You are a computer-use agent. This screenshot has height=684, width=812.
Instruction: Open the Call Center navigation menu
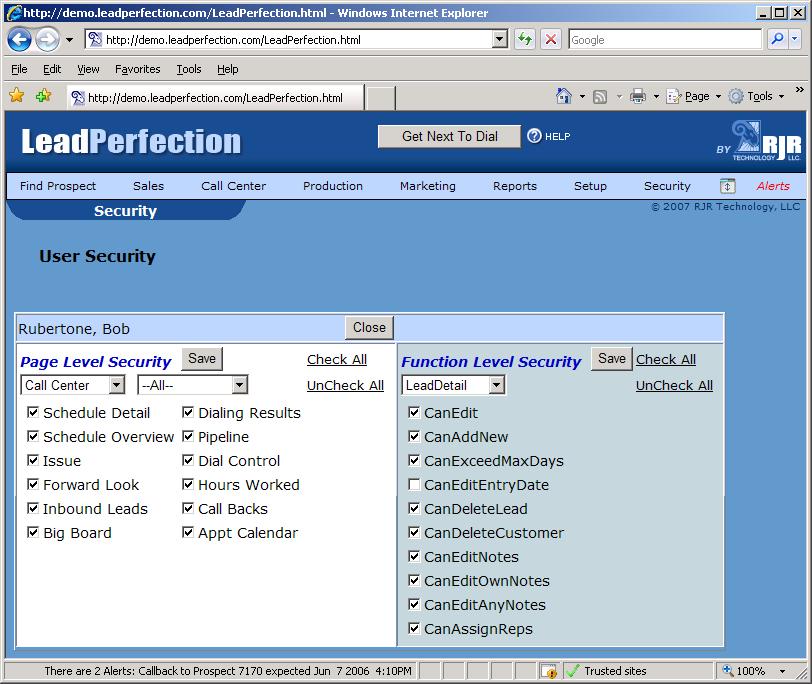tap(234, 186)
